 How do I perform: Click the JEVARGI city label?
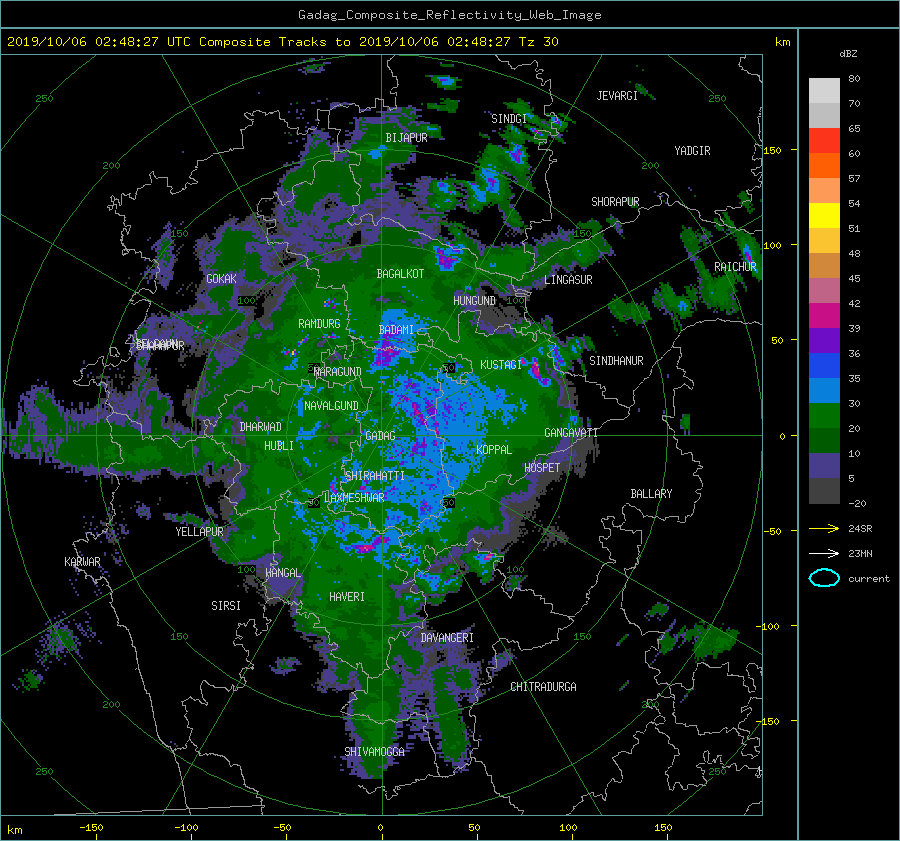click(617, 96)
